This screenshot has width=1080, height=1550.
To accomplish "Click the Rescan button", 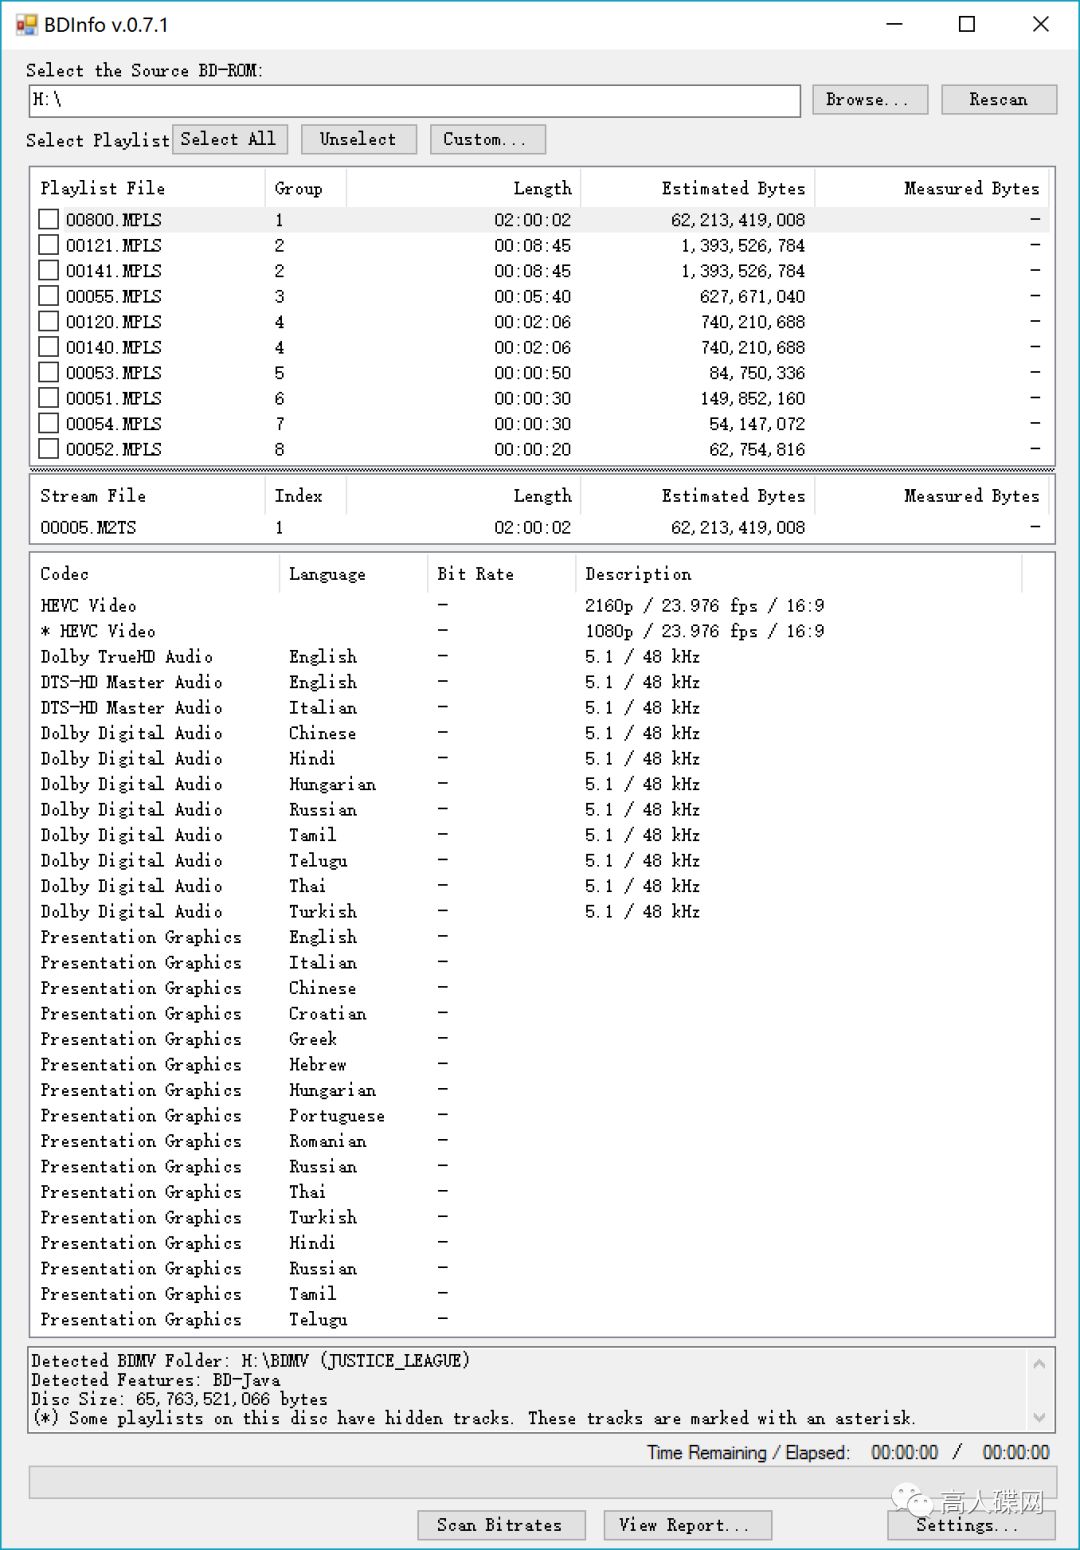I will pyautogui.click(x=998, y=99).
